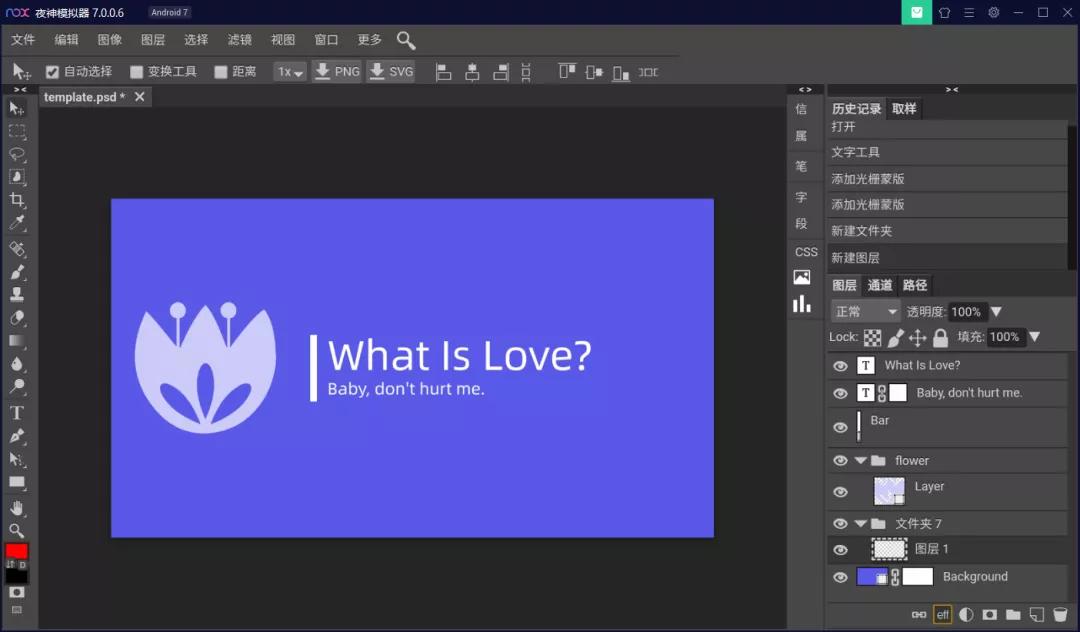Add a new adjustment layer
1080x632 pixels.
pyautogui.click(x=966, y=614)
